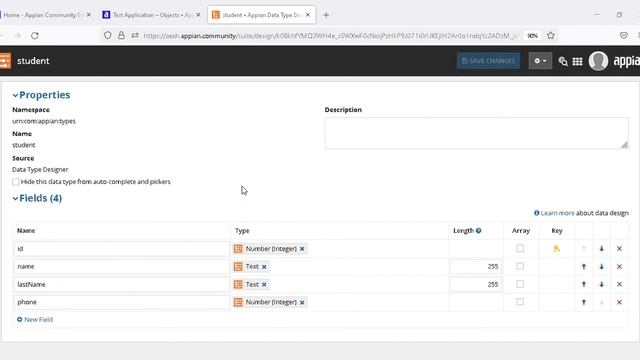Delete the id field
The height and width of the screenshot is (360, 640).
[619, 249]
